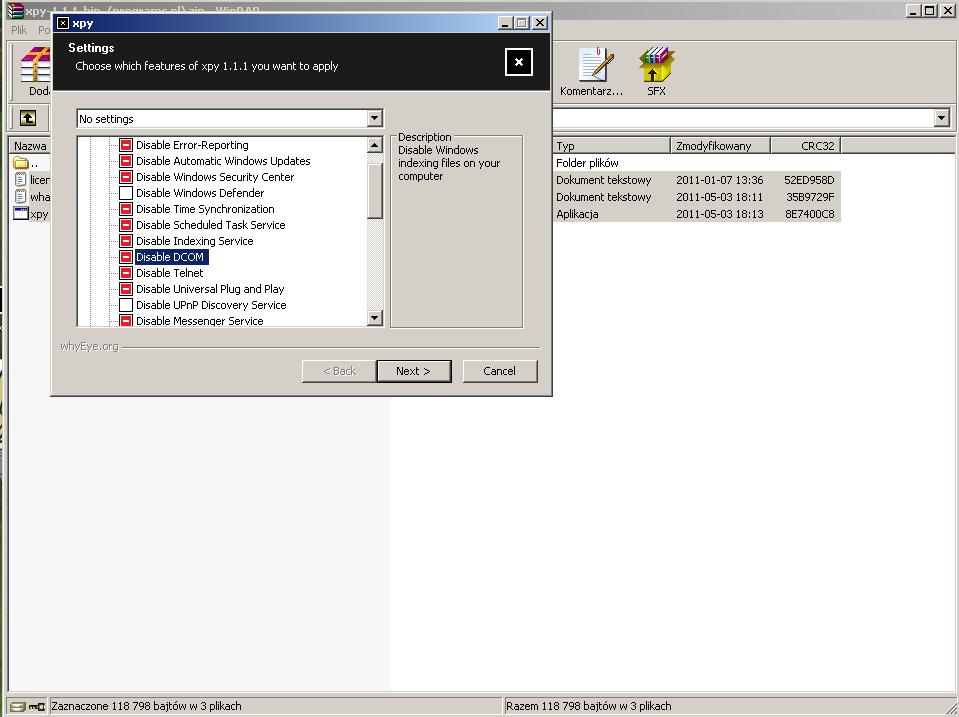959x717 pixels.
Task: Click the Aplikacja type cell in WinRAR
Action: 577,214
